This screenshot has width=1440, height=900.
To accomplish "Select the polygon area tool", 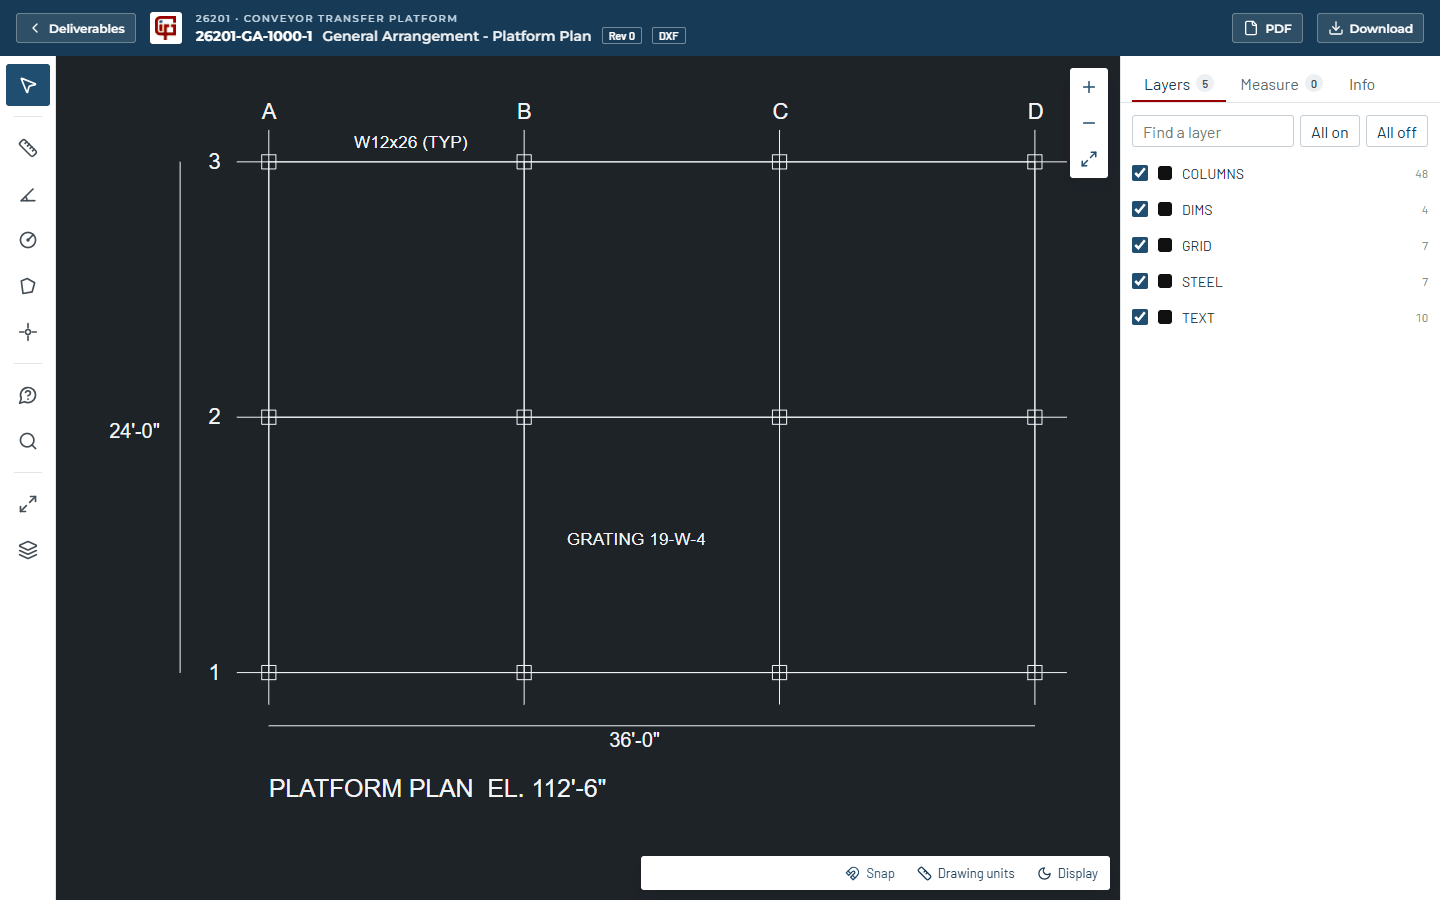I will pos(28,286).
